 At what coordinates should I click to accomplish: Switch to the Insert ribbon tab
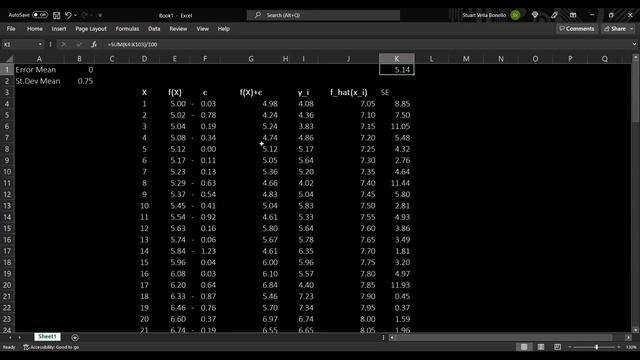(59, 29)
